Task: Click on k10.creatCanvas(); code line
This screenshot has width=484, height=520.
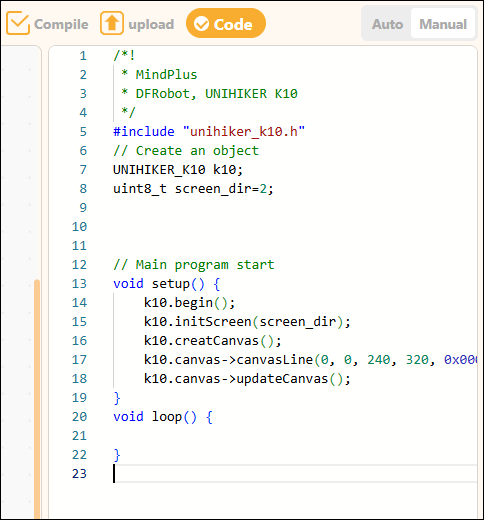Action: tap(213, 341)
